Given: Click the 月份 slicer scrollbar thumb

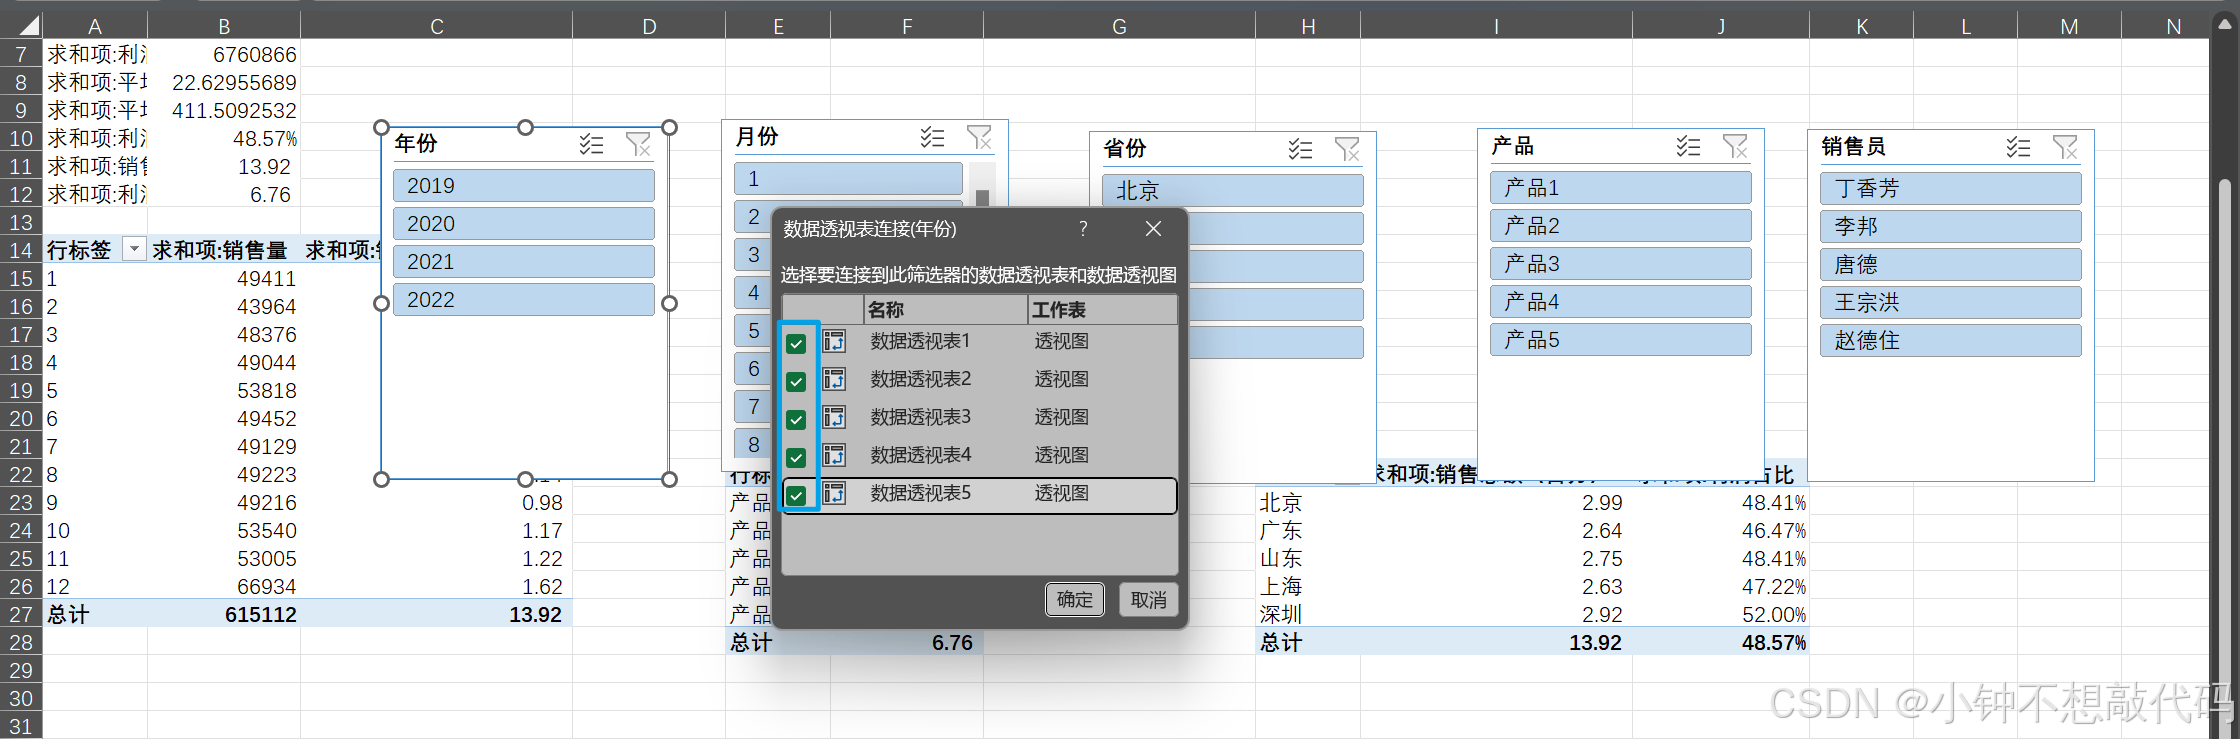Looking at the screenshot, I should [x=982, y=198].
